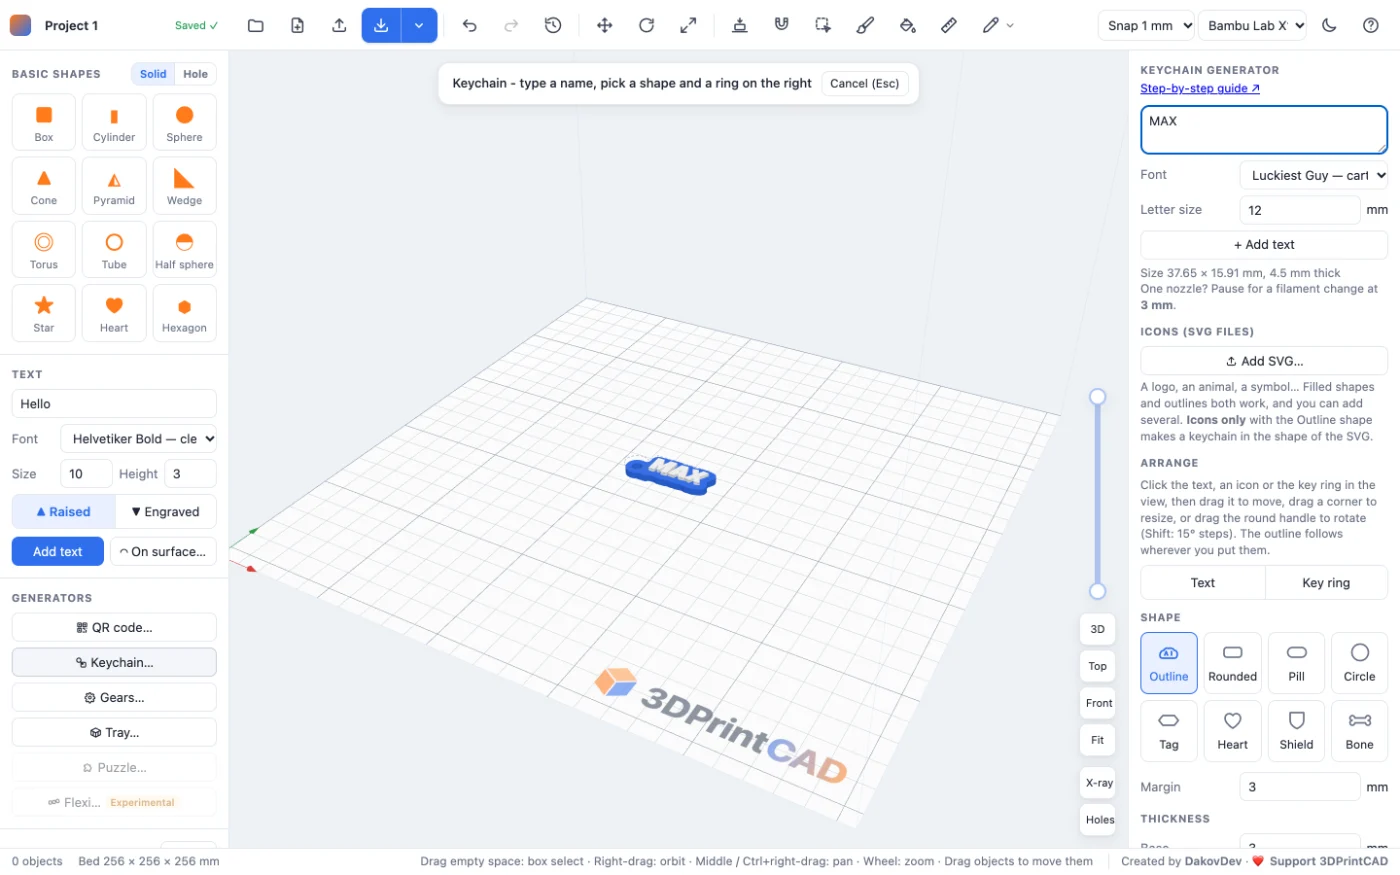Select the Move tool (four arrows)
The width and height of the screenshot is (1400, 875).
pos(605,26)
